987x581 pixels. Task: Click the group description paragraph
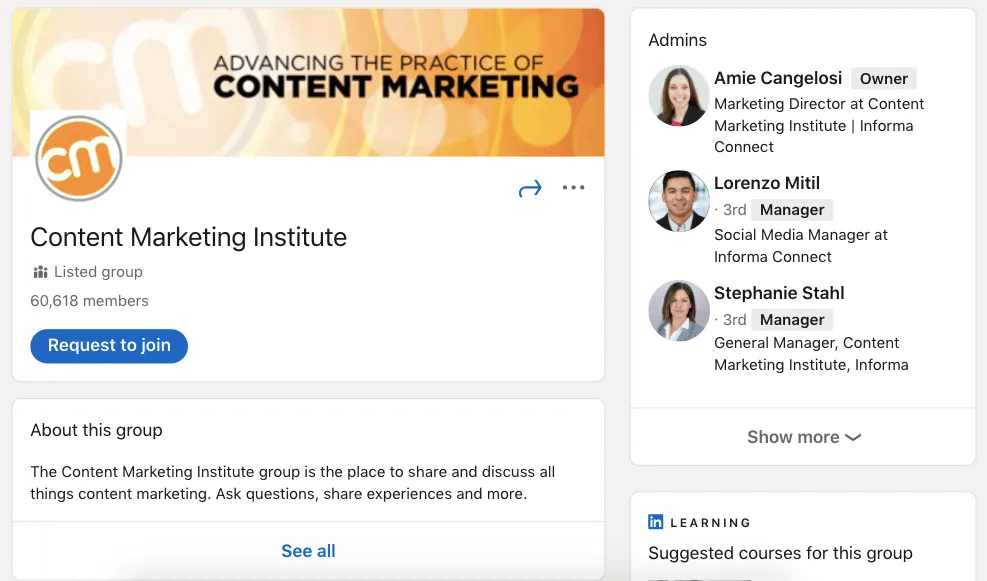293,483
